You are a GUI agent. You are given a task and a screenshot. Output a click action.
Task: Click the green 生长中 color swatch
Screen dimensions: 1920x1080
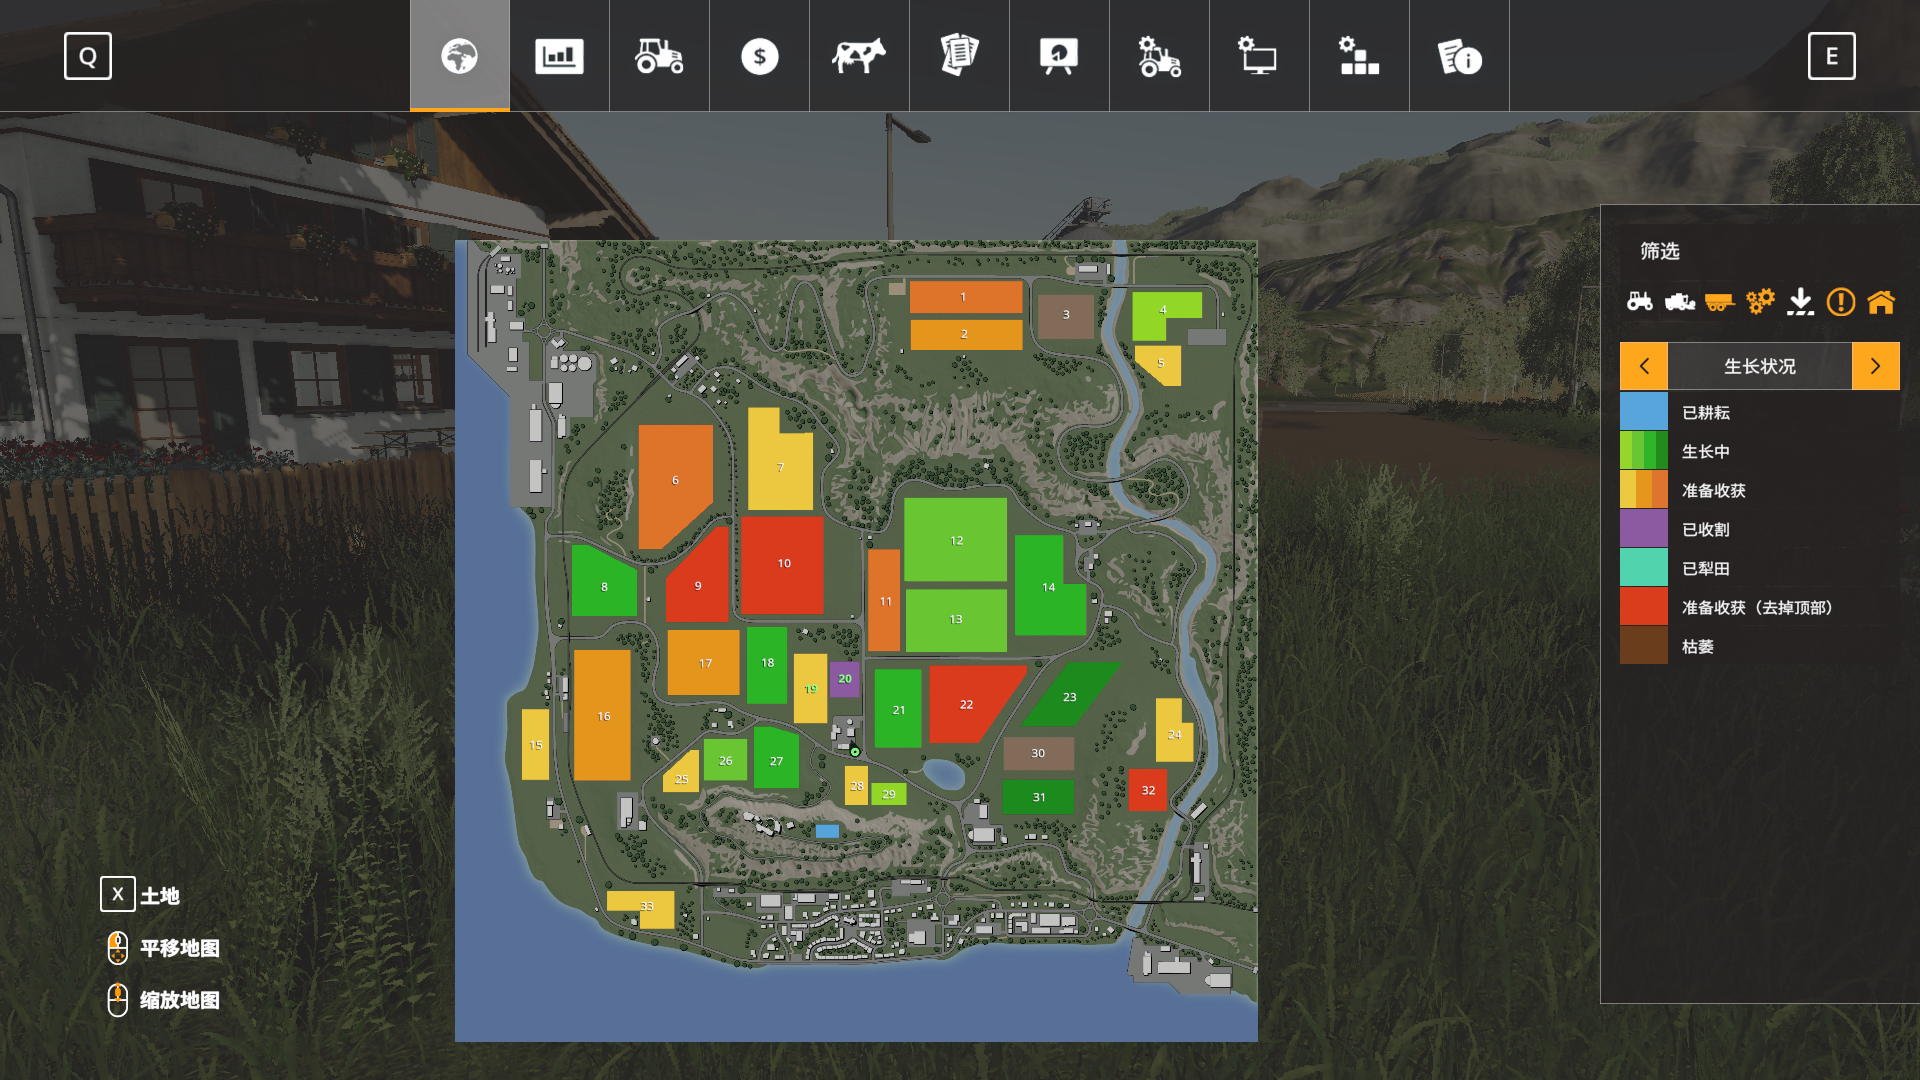click(x=1644, y=451)
